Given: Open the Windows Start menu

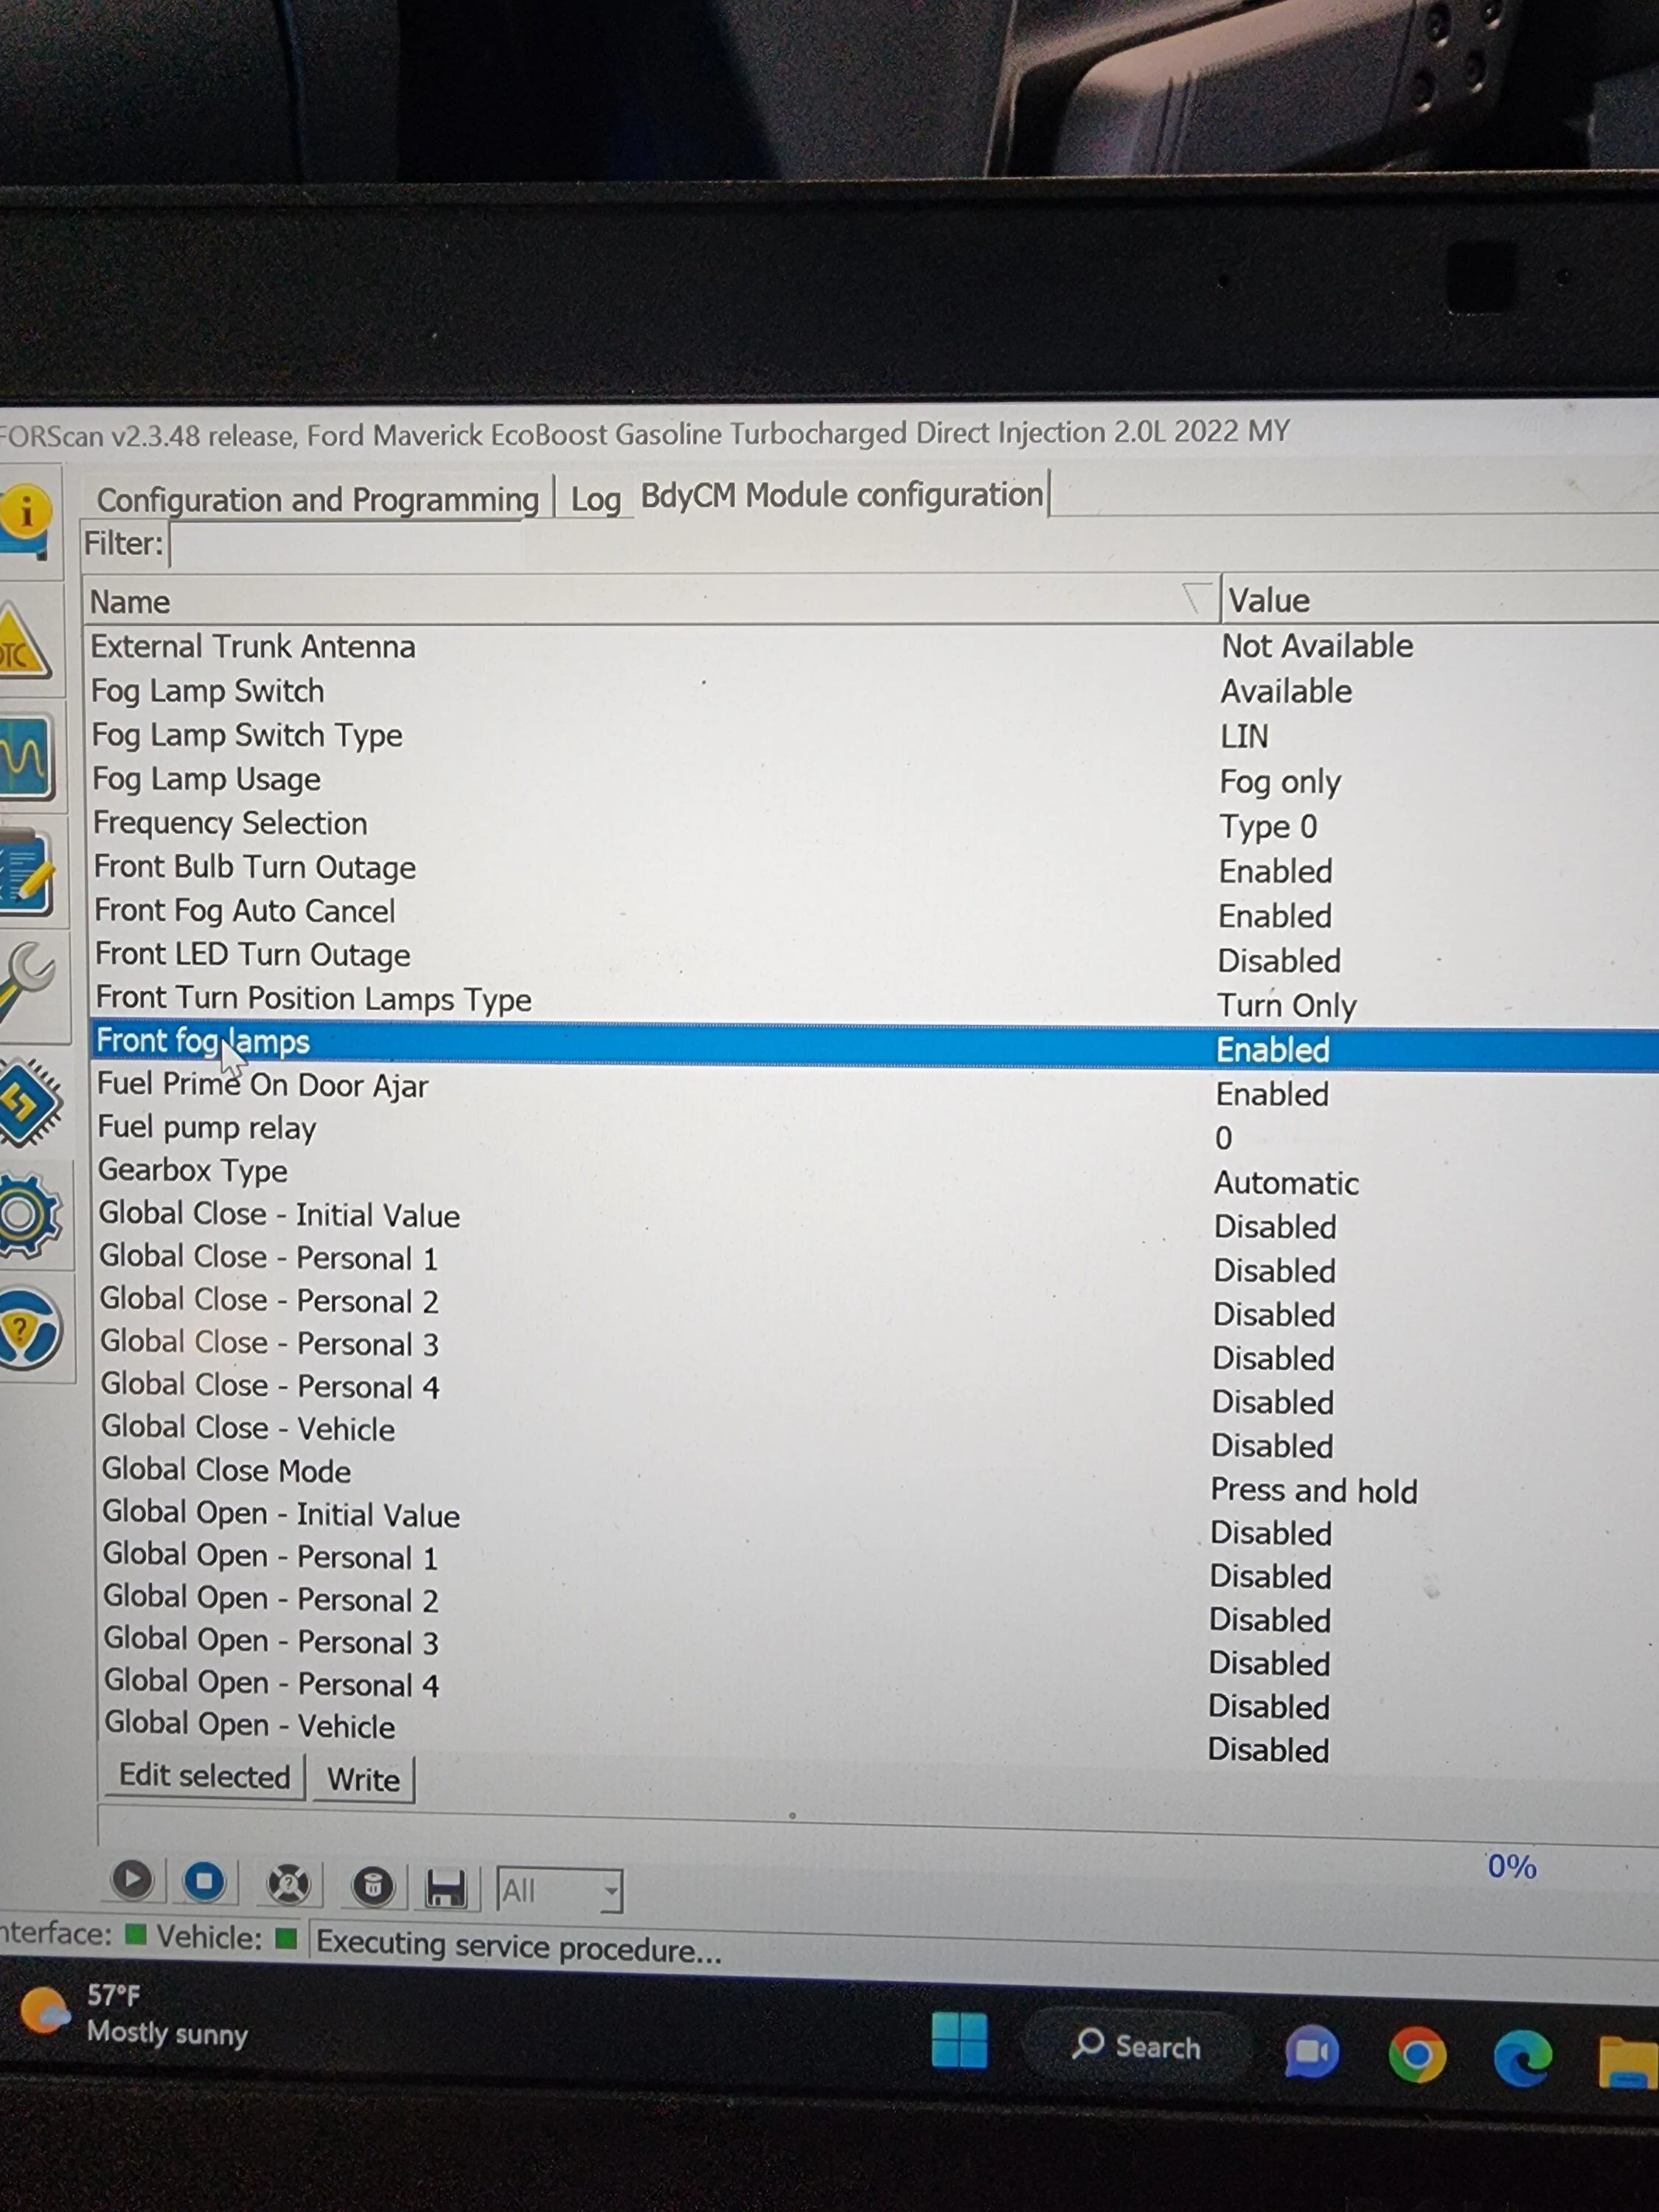Looking at the screenshot, I should (x=959, y=2040).
